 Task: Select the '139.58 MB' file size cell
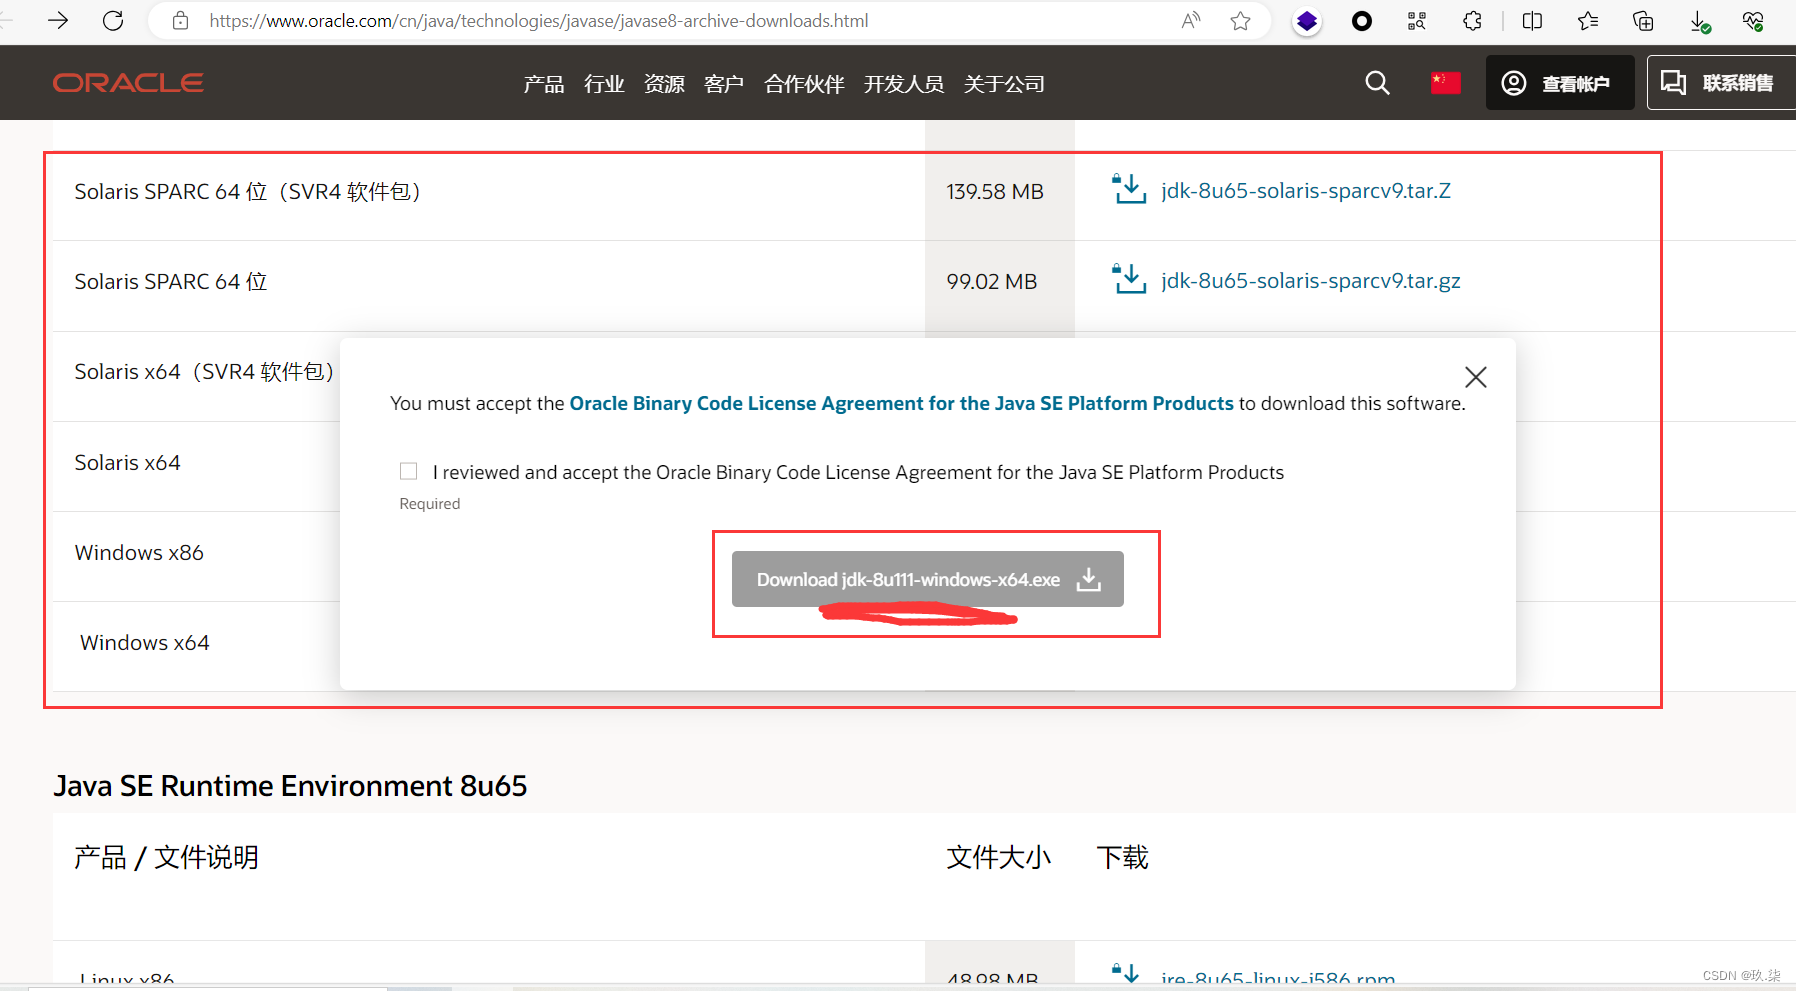click(x=995, y=191)
